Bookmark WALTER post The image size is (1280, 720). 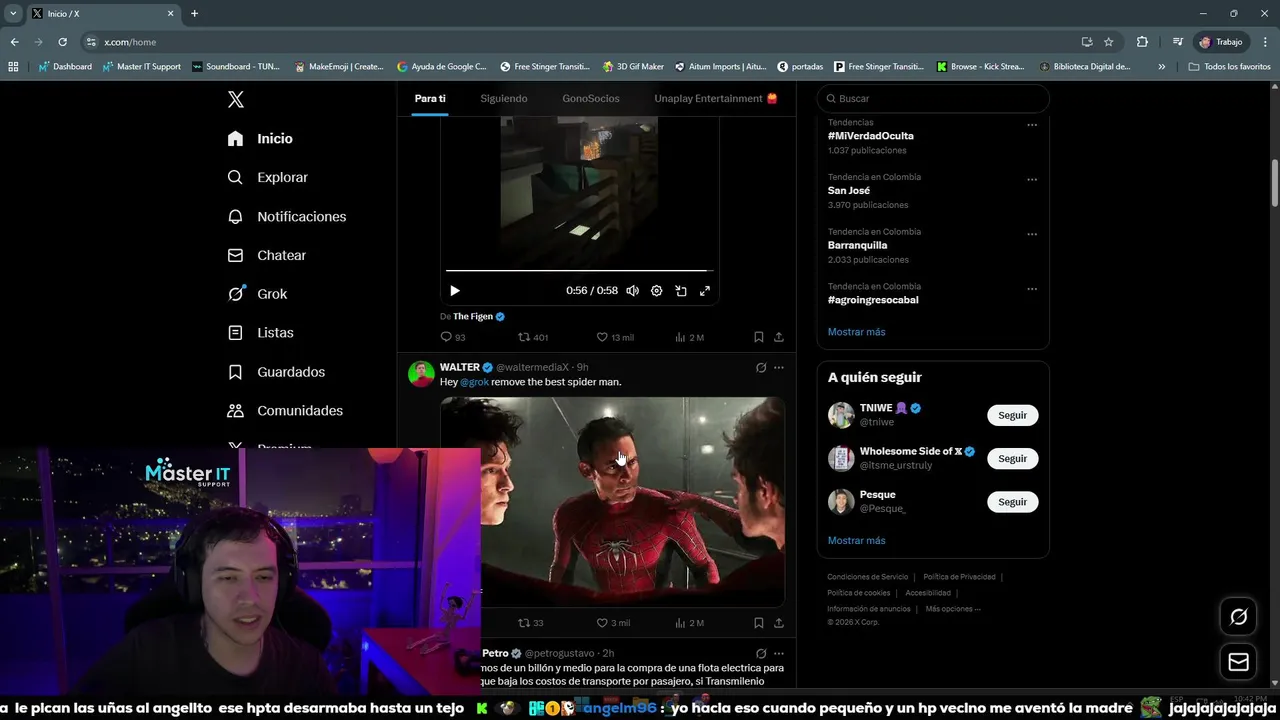(x=759, y=623)
